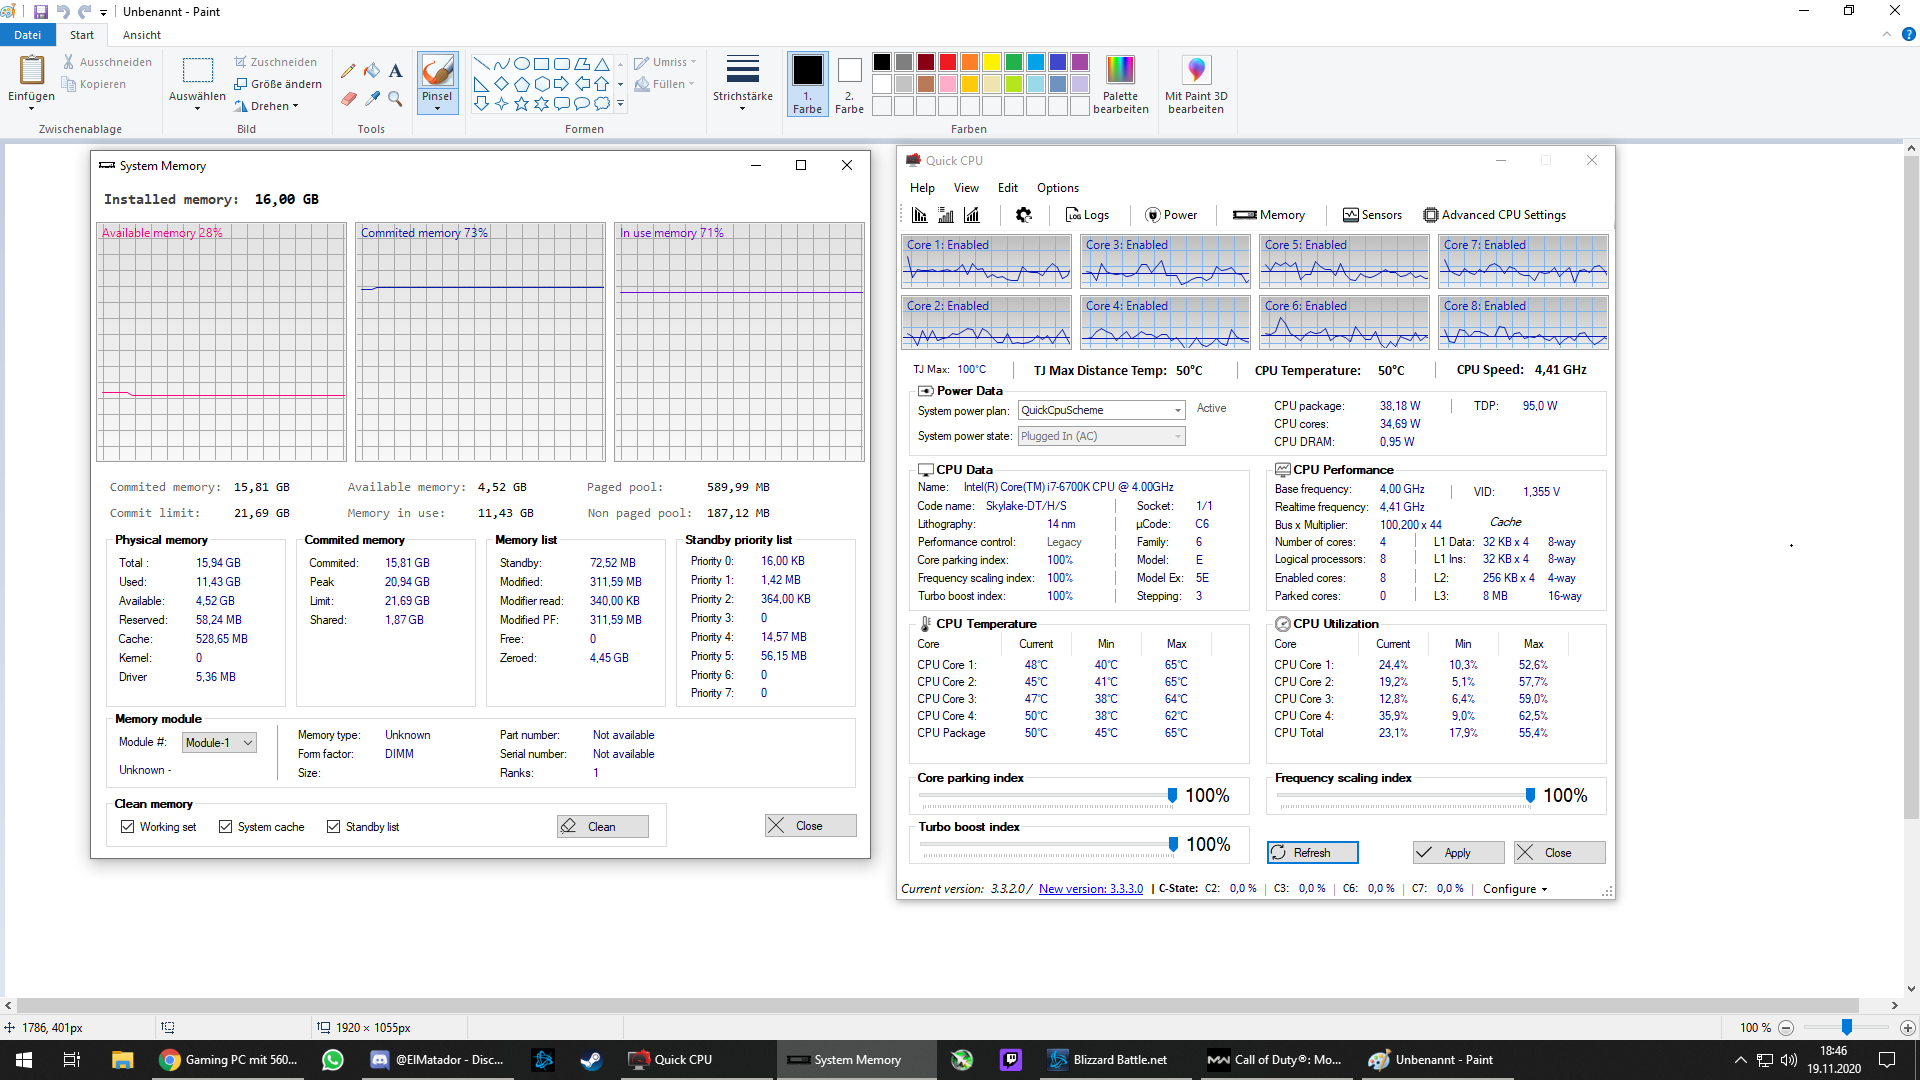Choose the Right triangle shape
1920x1080 pixels.
(481, 84)
